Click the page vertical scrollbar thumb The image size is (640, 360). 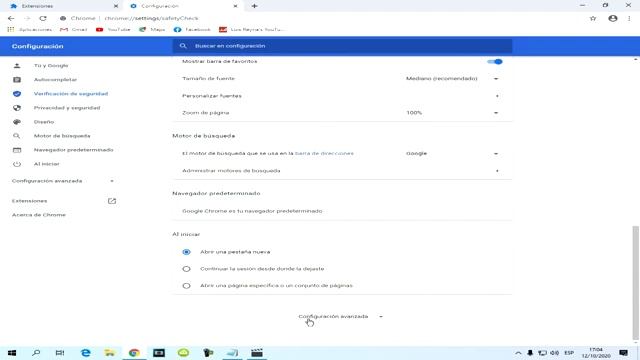tap(636, 282)
